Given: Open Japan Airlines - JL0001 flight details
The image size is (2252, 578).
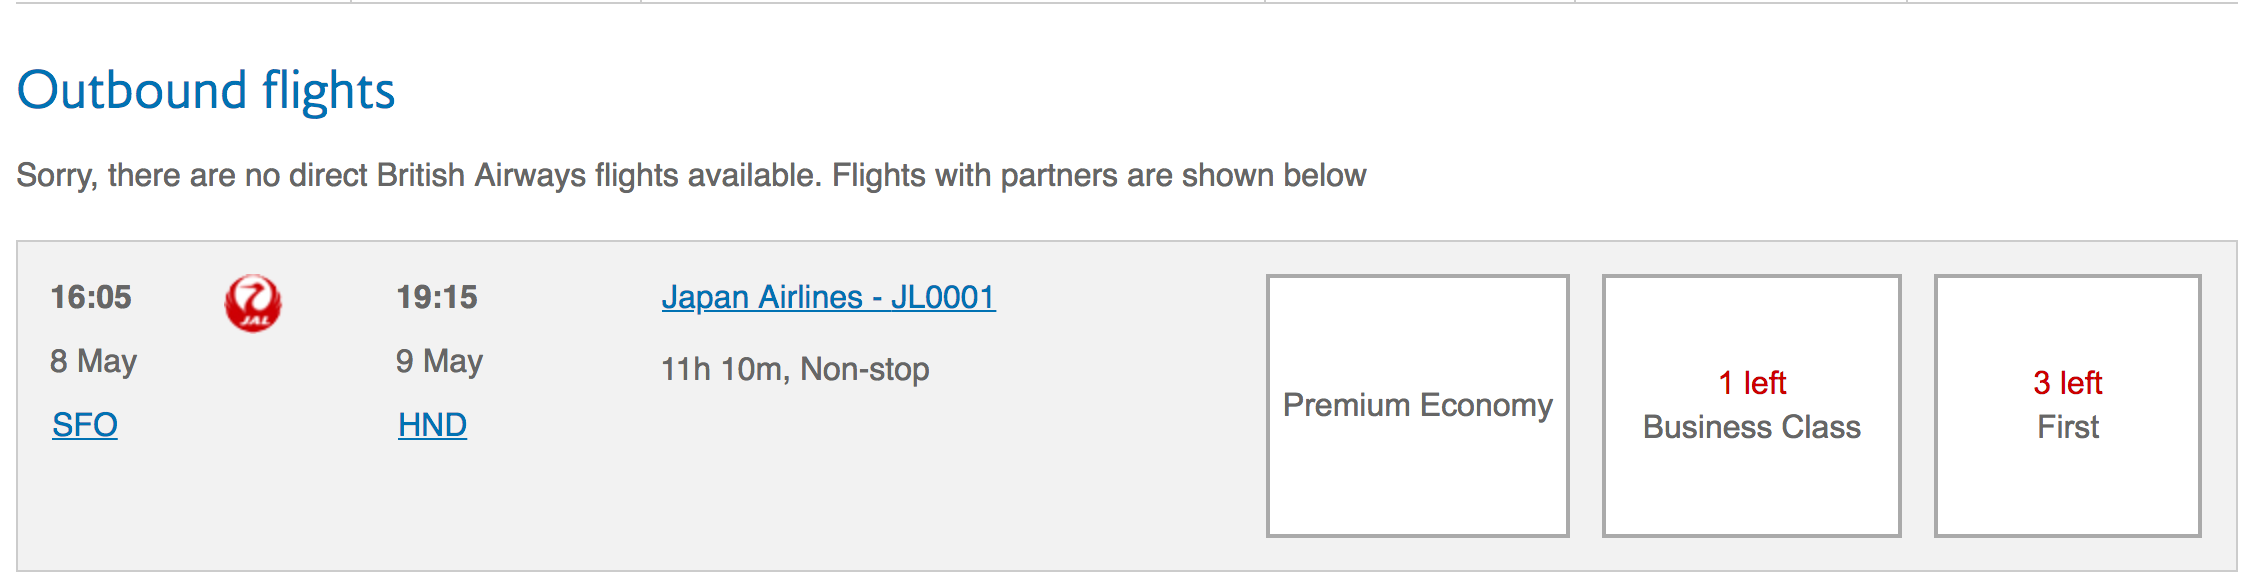Looking at the screenshot, I should coord(828,297).
